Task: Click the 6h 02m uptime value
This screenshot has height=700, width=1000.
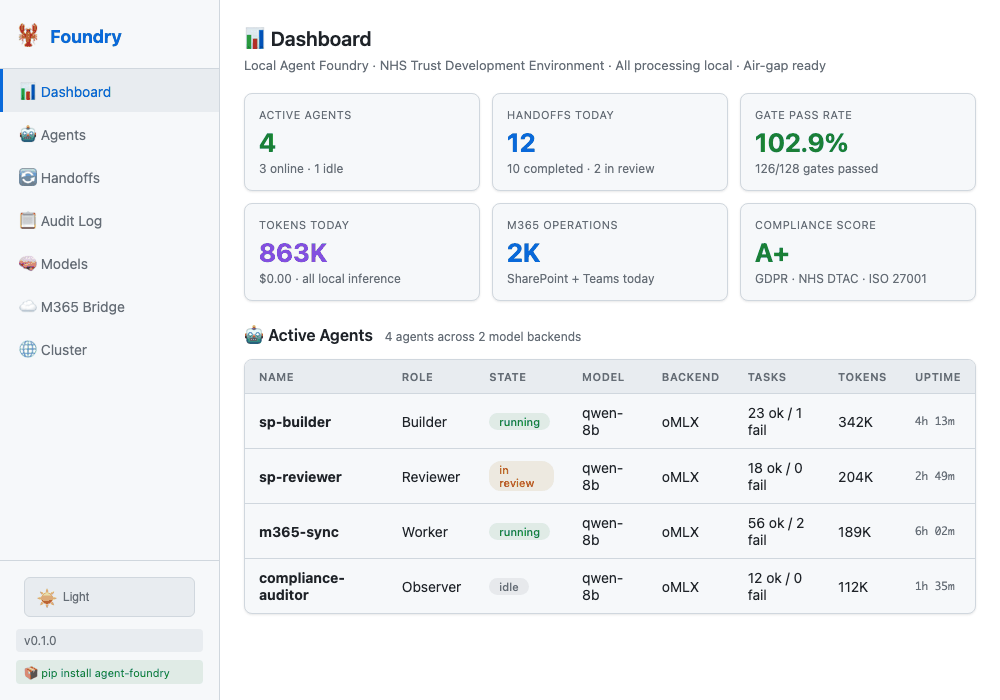Action: [934, 530]
